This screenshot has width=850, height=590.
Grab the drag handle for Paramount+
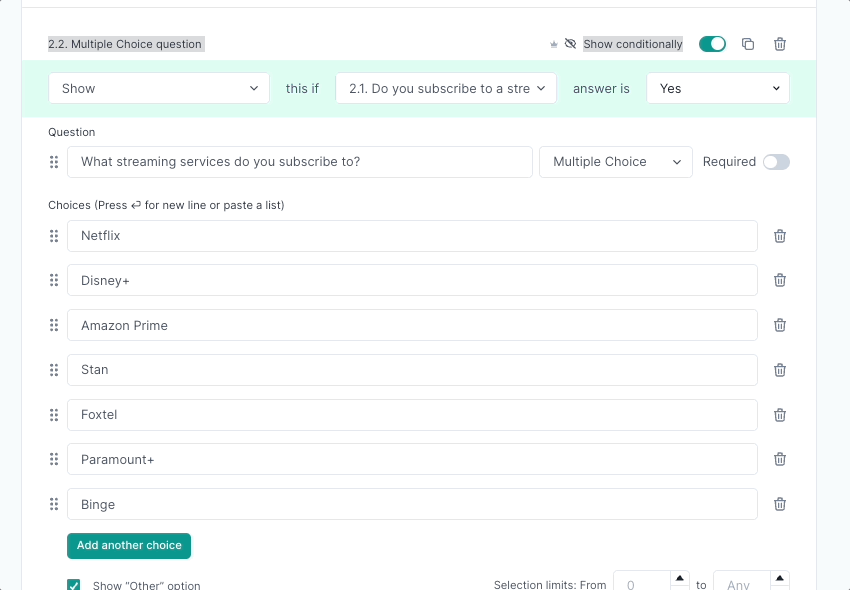(x=54, y=459)
